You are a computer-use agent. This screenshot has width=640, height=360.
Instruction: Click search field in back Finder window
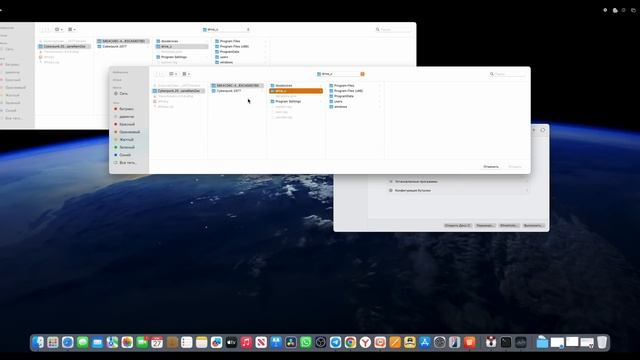coord(393,29)
